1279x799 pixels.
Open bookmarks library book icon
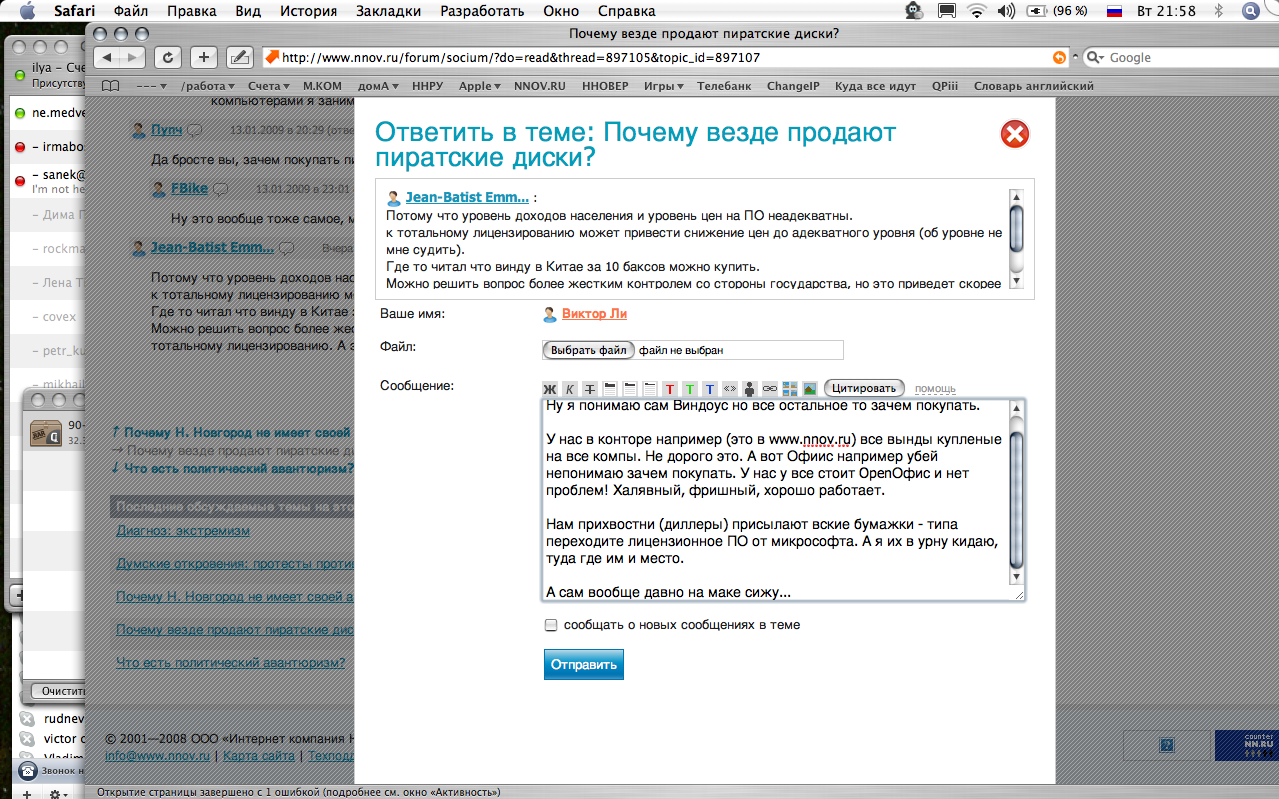tap(110, 86)
